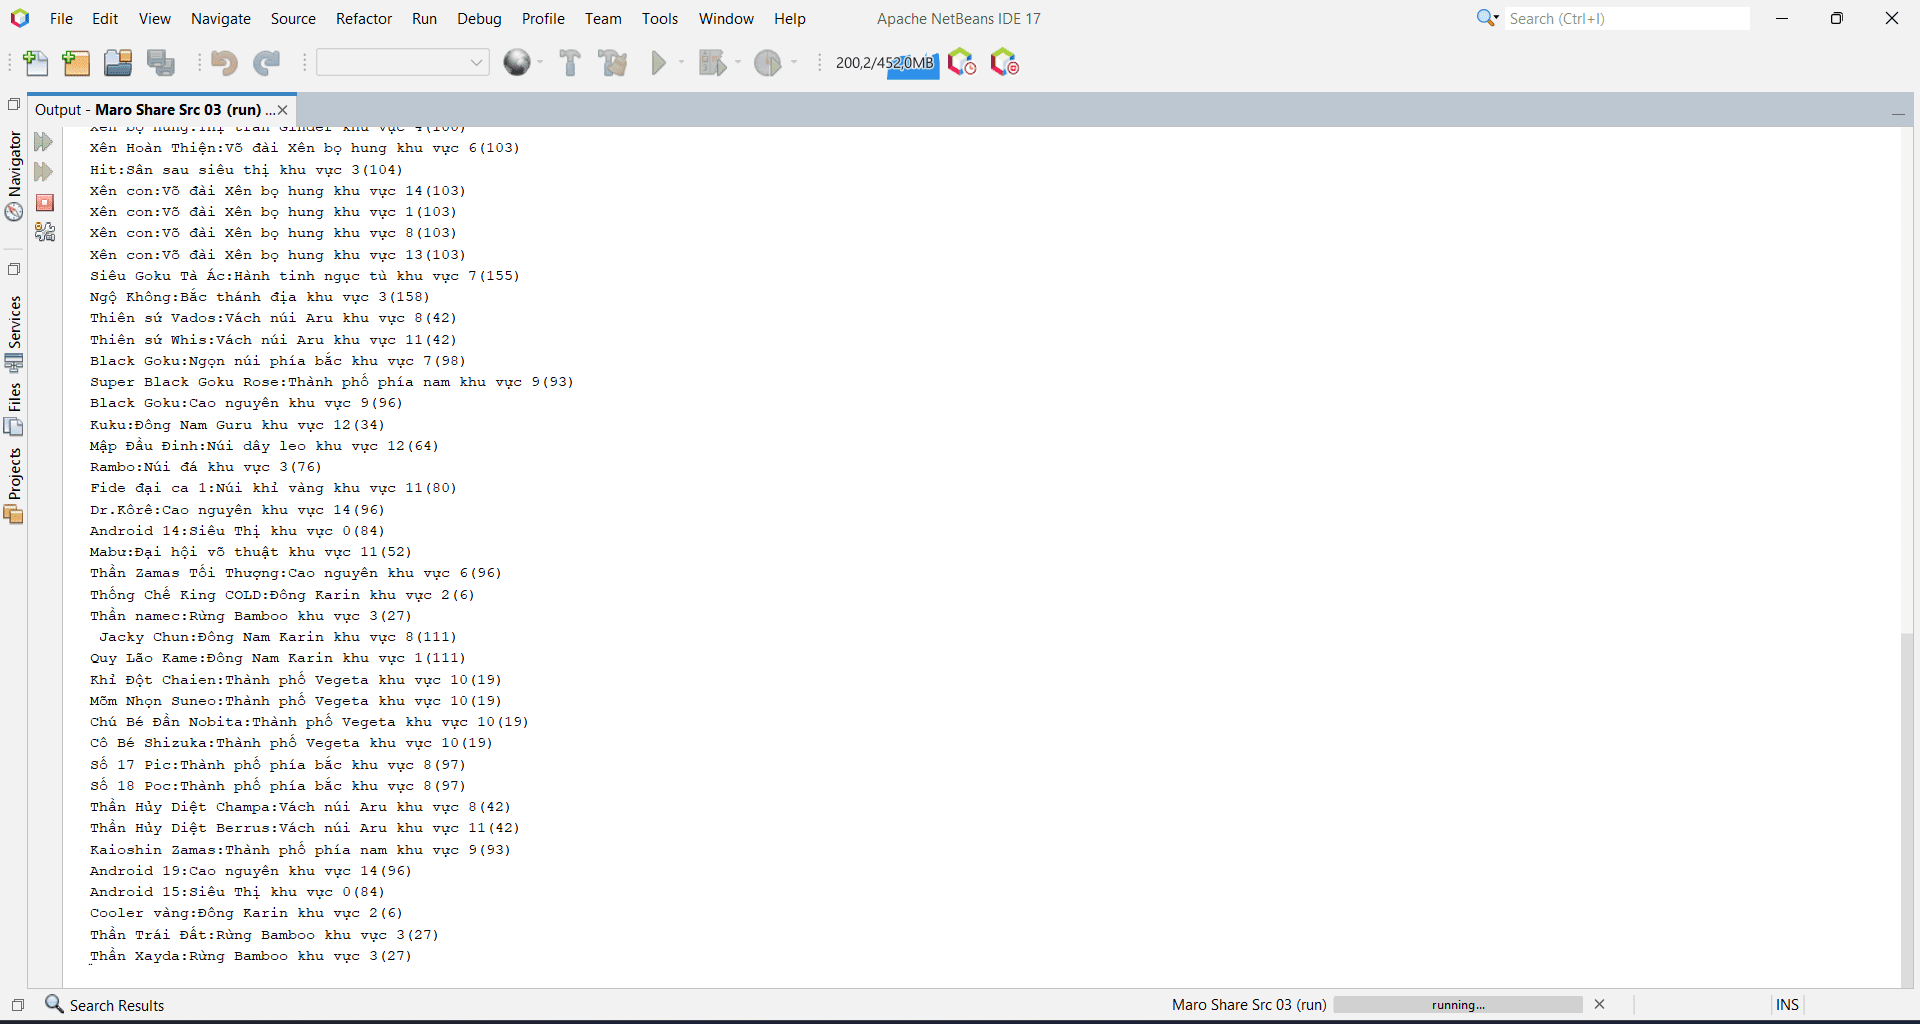Stop the running process with red square

(x=45, y=203)
